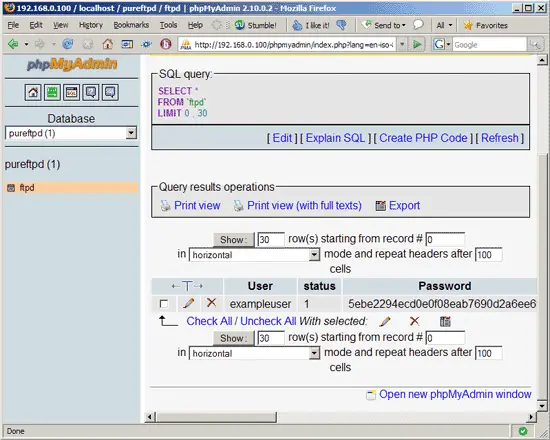Click the upper rows count field showing 30
The width and height of the screenshot is (550, 440).
tap(271, 240)
